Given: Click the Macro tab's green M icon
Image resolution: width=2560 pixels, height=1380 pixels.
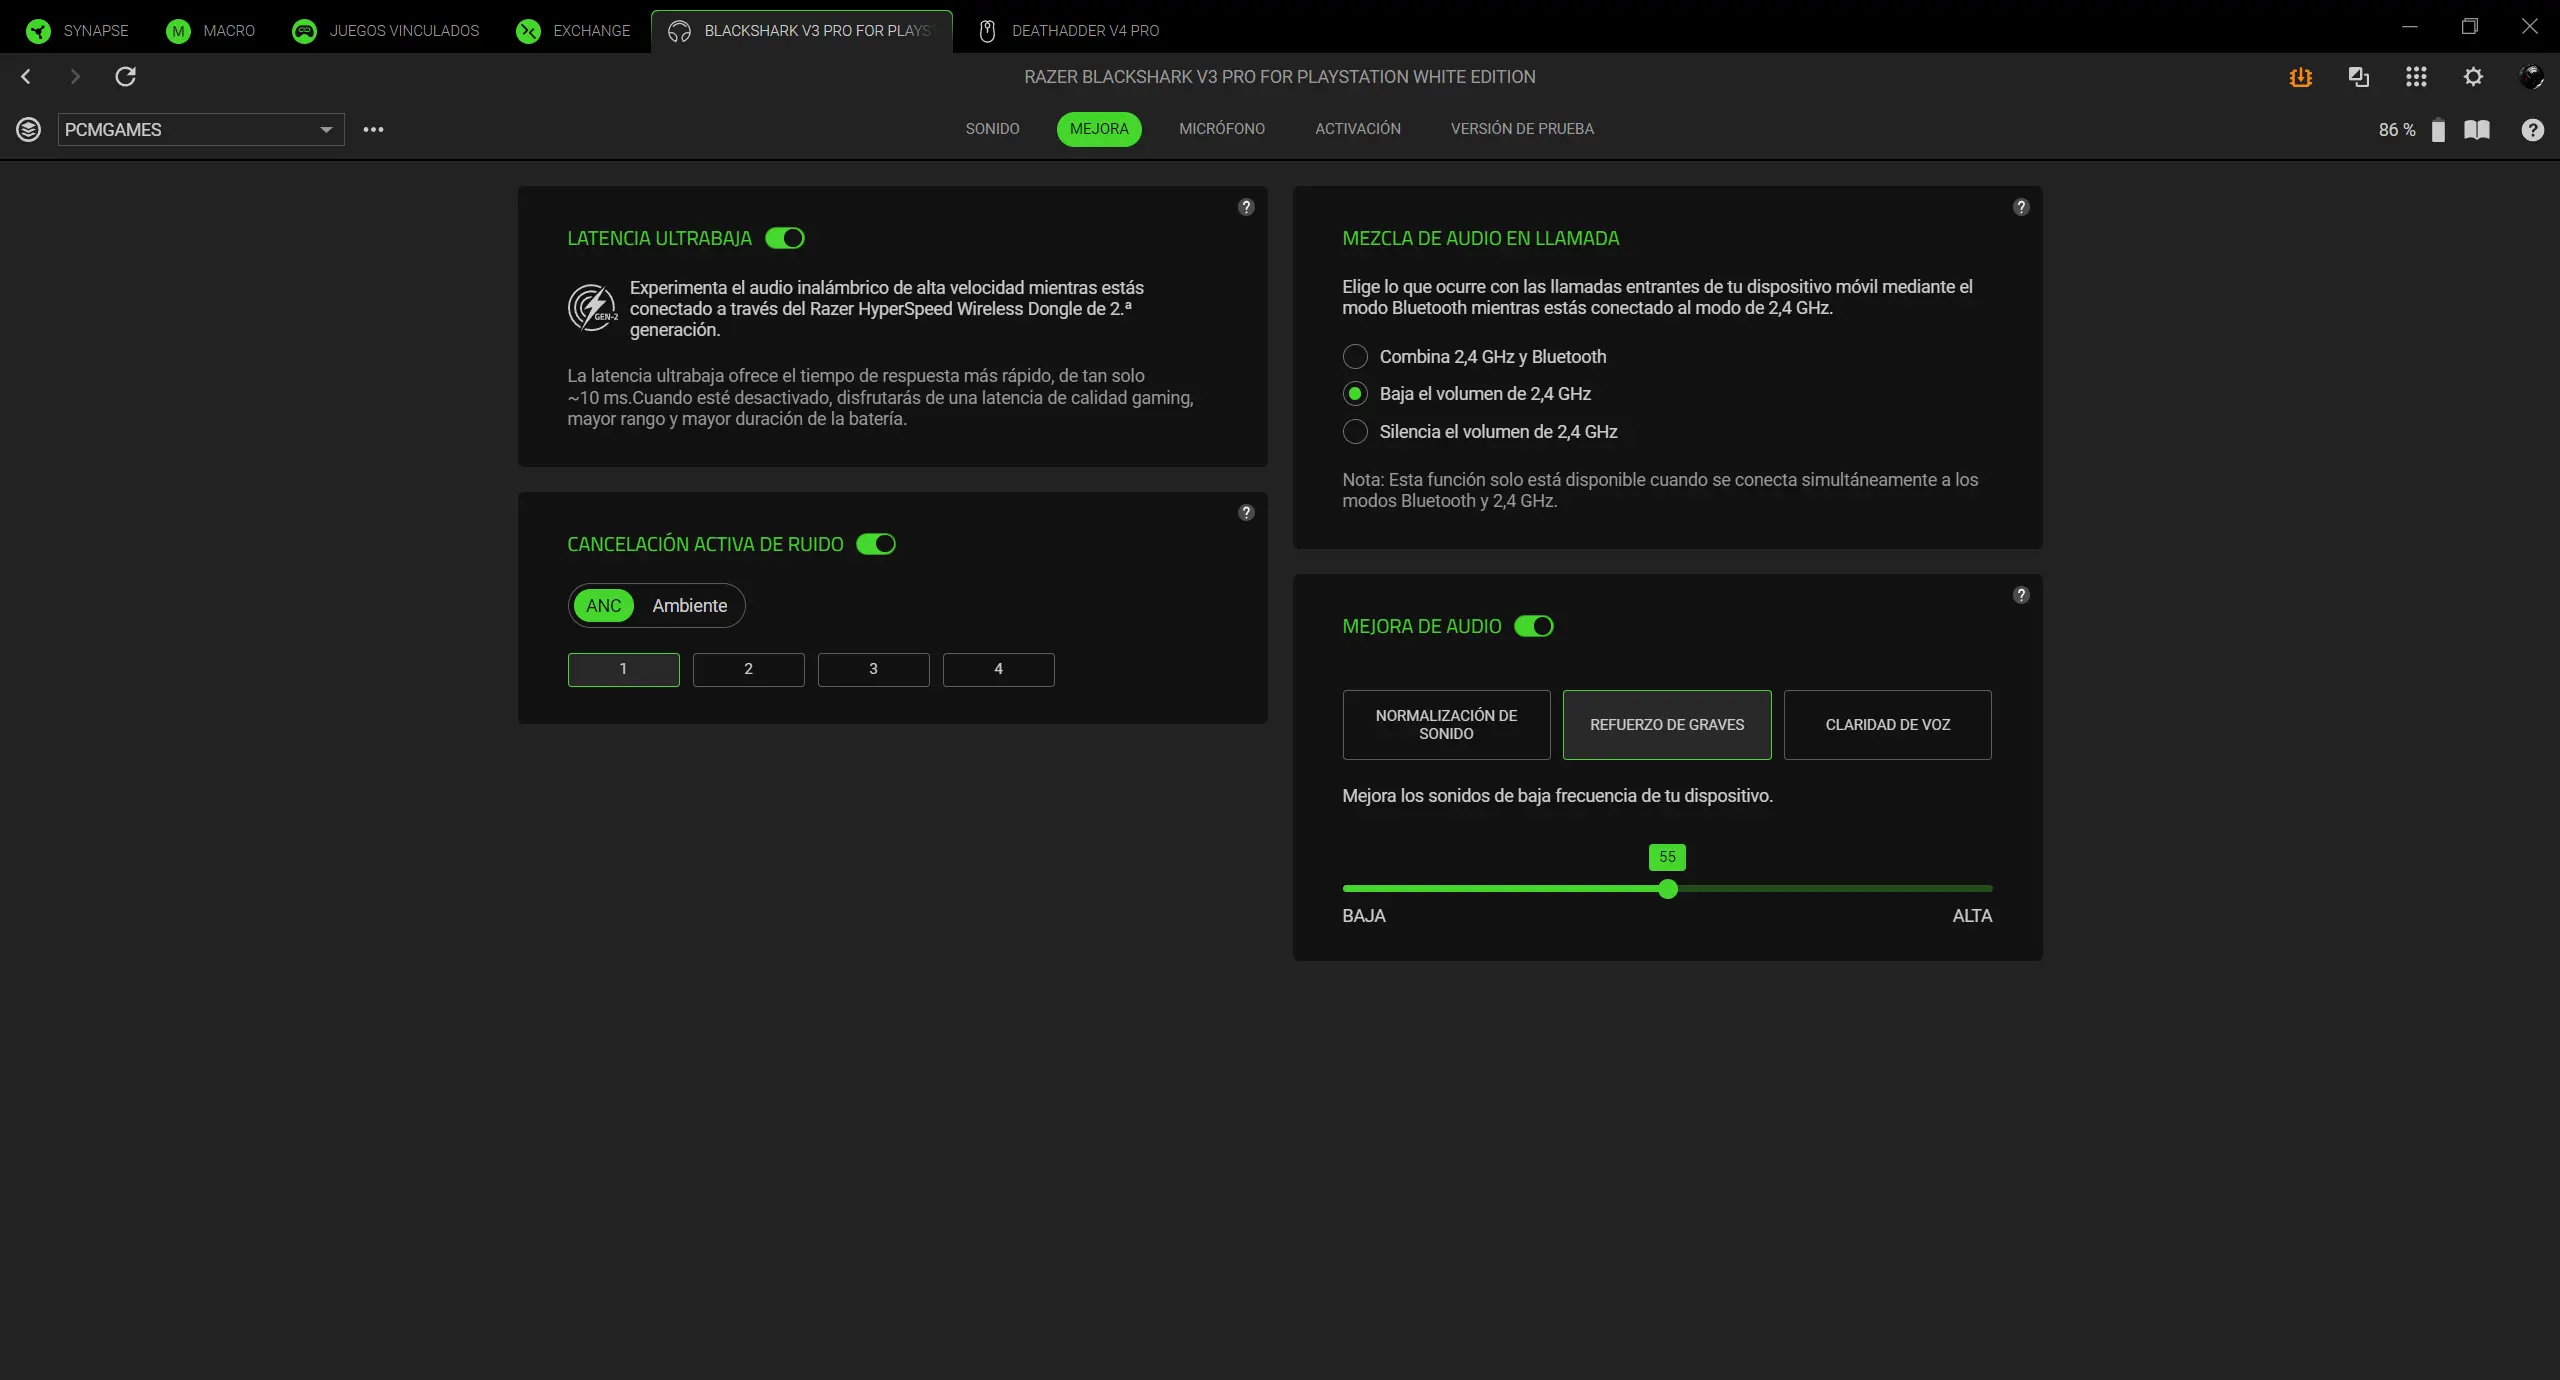Looking at the screenshot, I should click(x=178, y=31).
